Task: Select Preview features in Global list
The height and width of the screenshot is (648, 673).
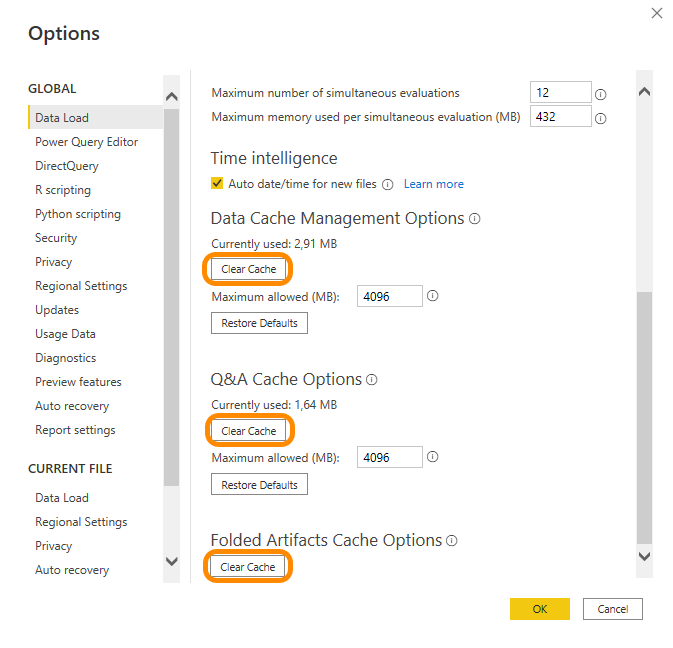Action: [78, 382]
